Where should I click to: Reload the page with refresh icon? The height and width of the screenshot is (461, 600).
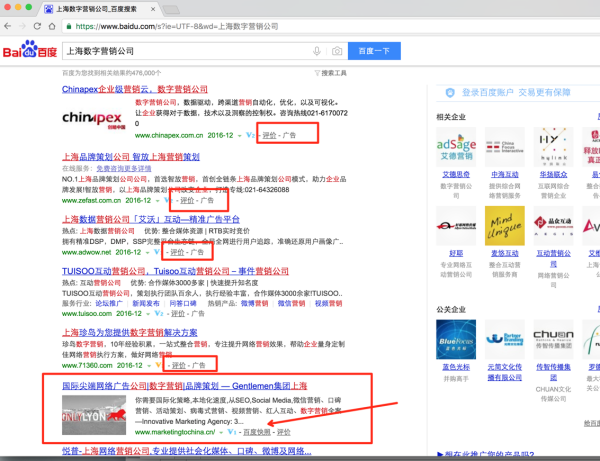point(37,26)
